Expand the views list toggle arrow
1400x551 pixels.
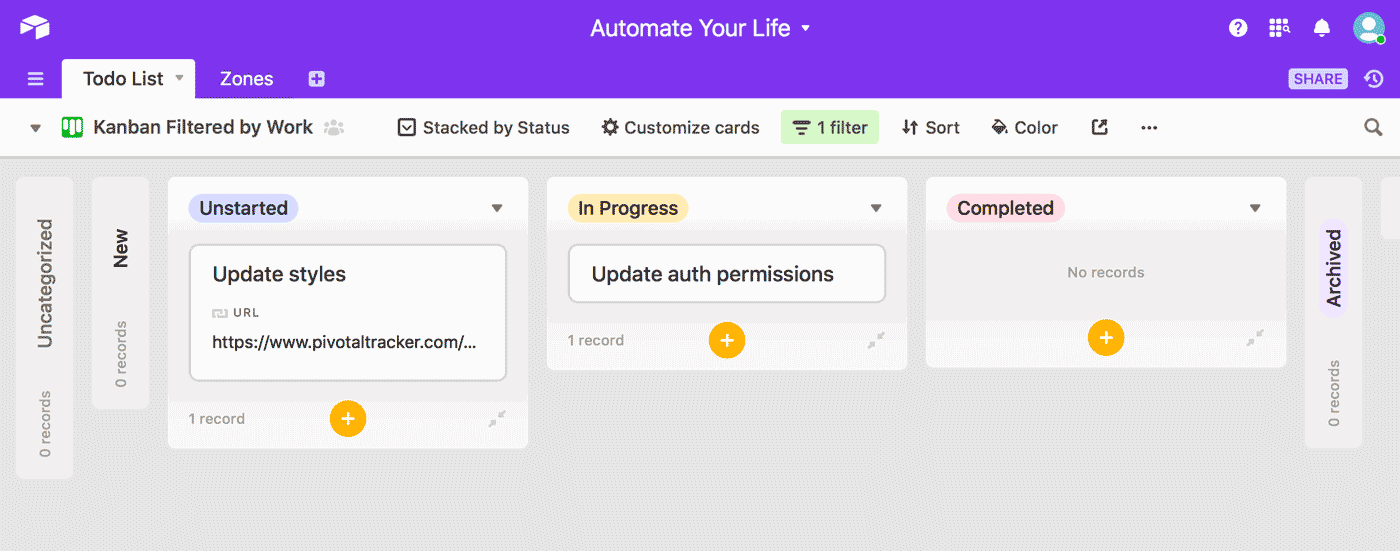[x=36, y=128]
